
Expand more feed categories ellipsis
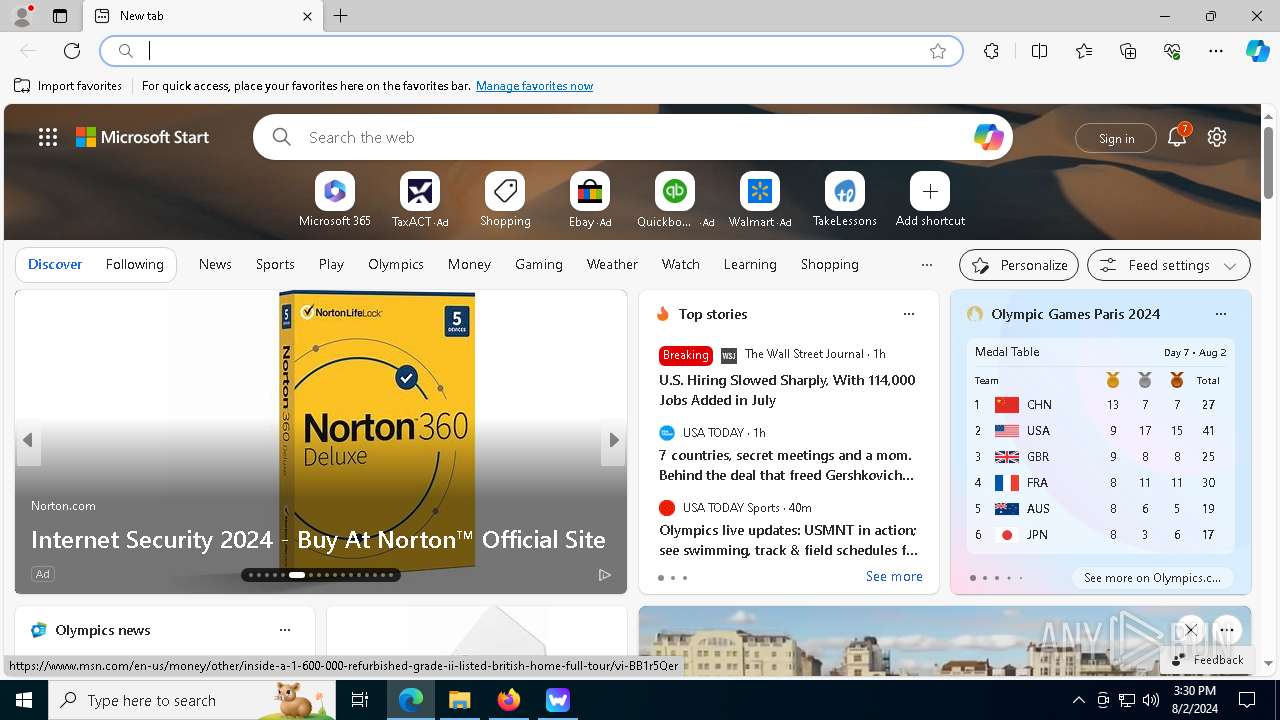(x=927, y=265)
